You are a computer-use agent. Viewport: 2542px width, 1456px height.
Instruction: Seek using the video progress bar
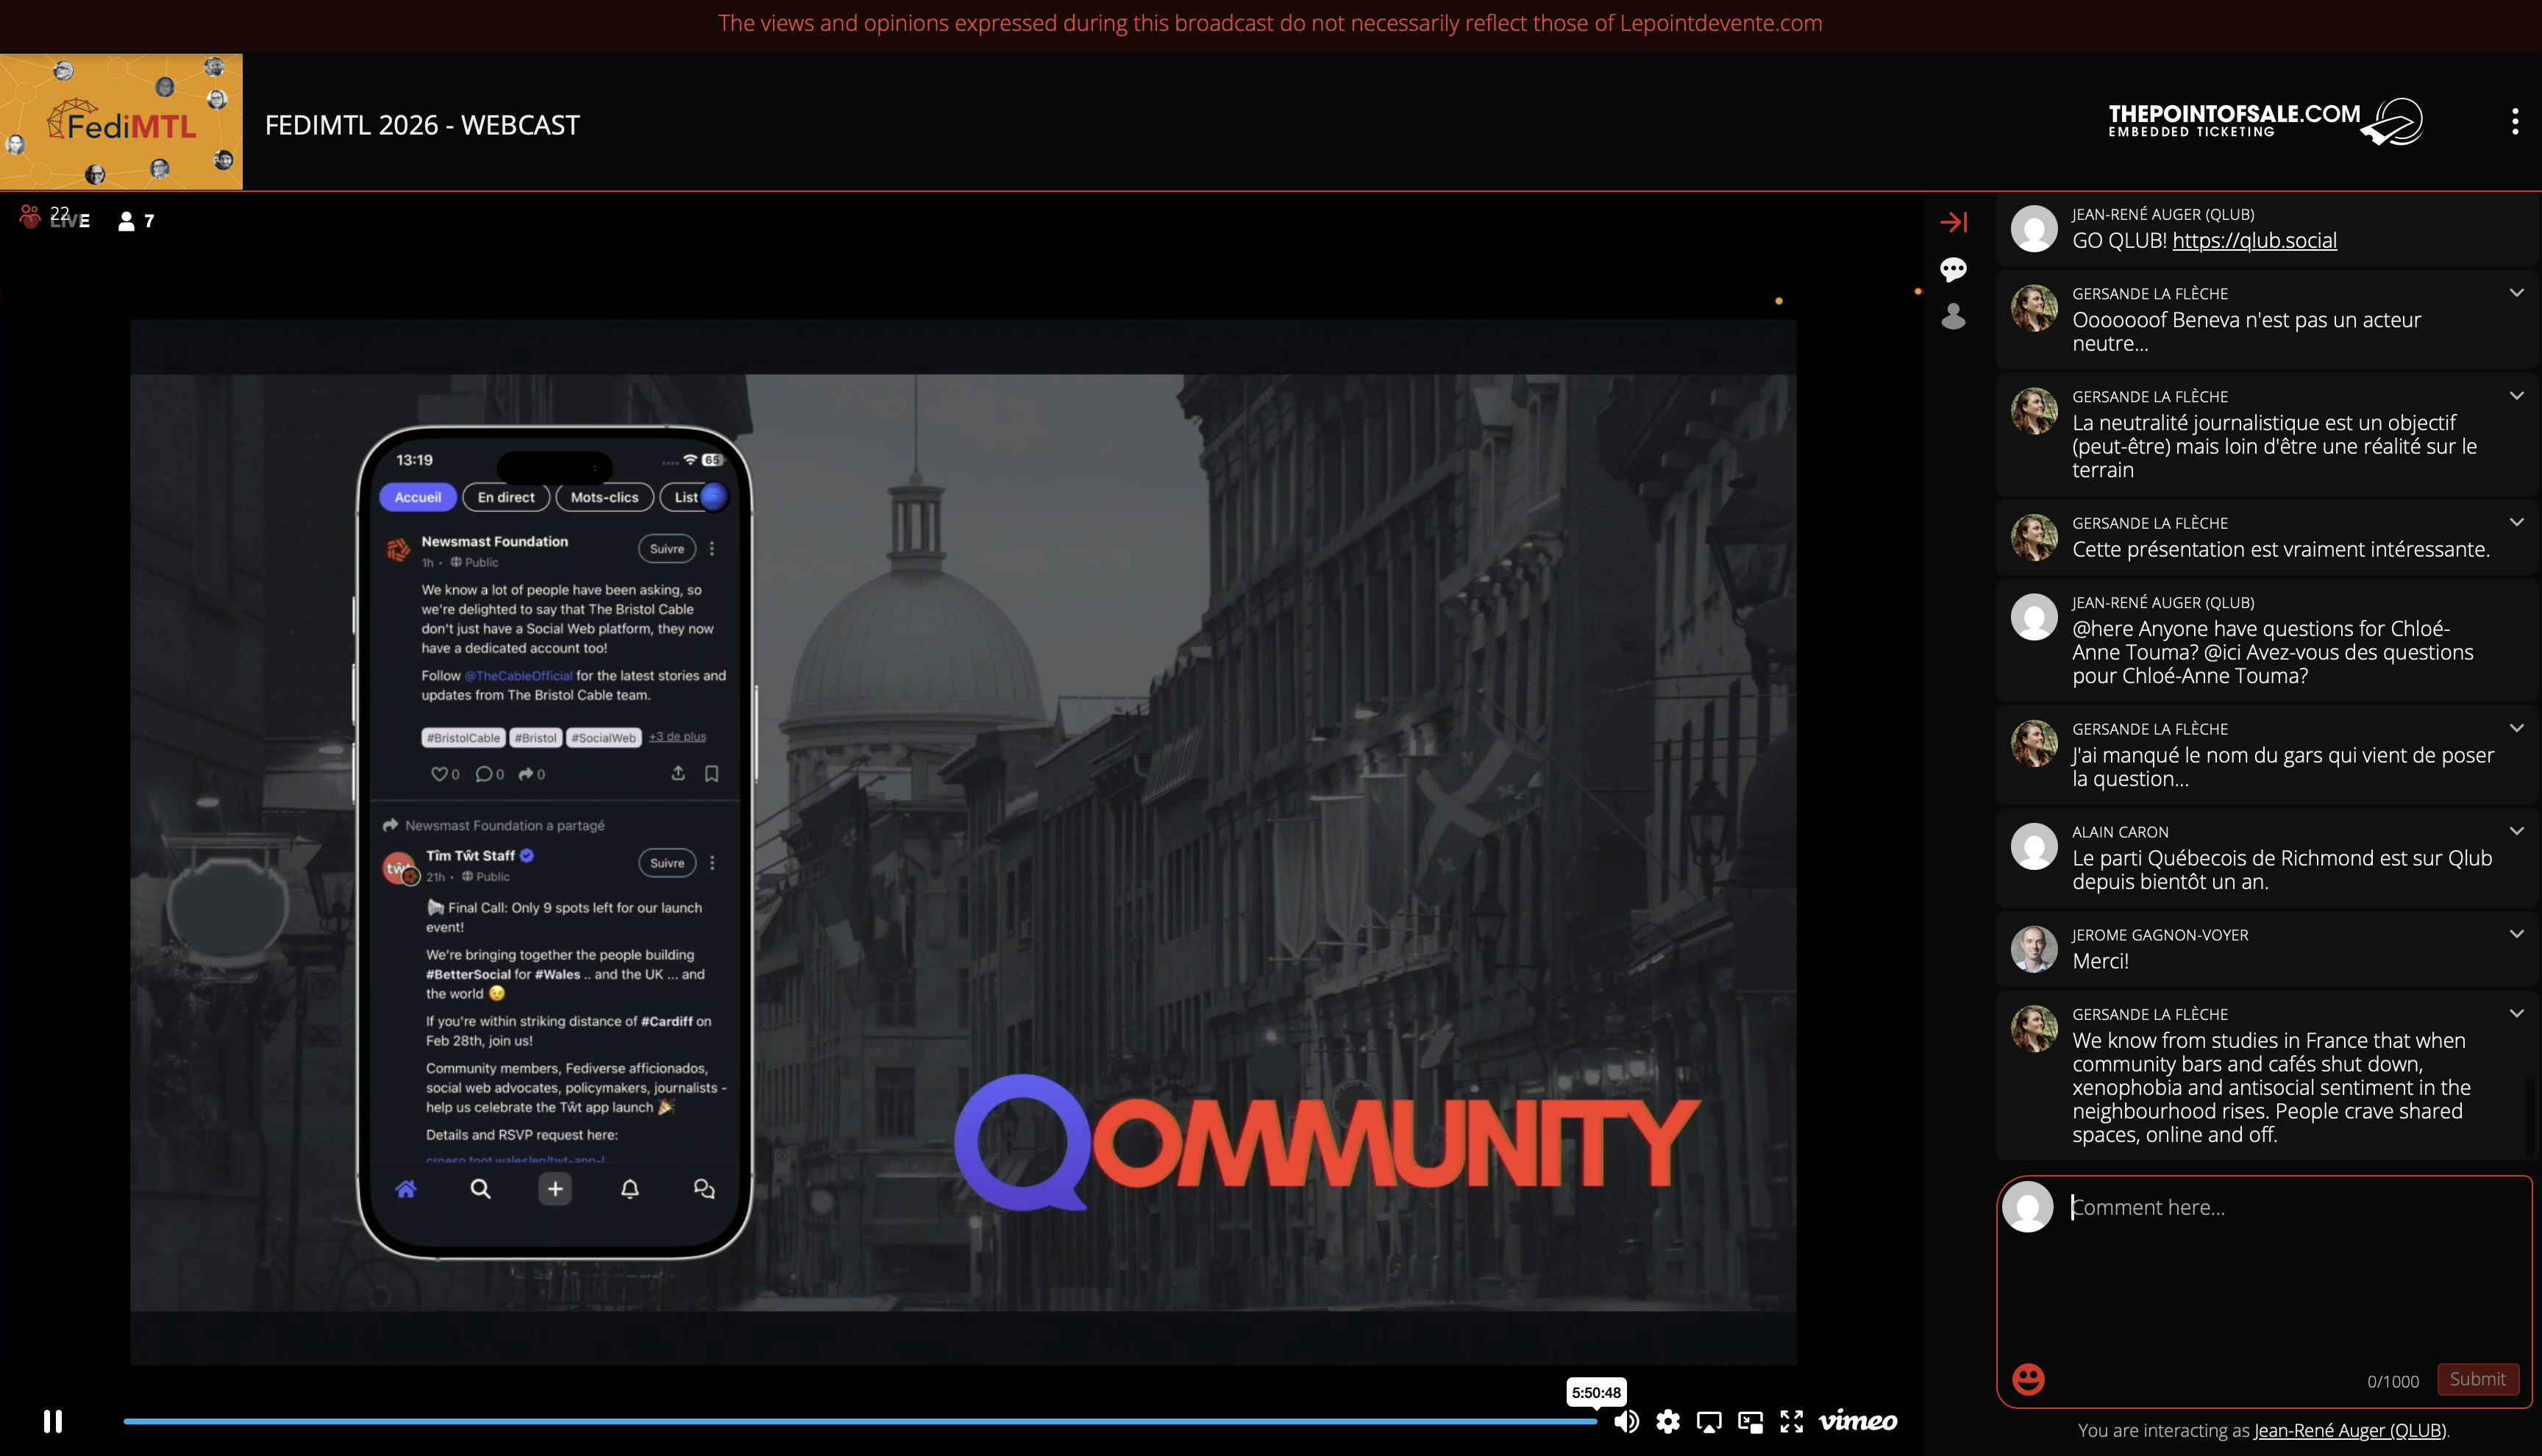tap(860, 1421)
